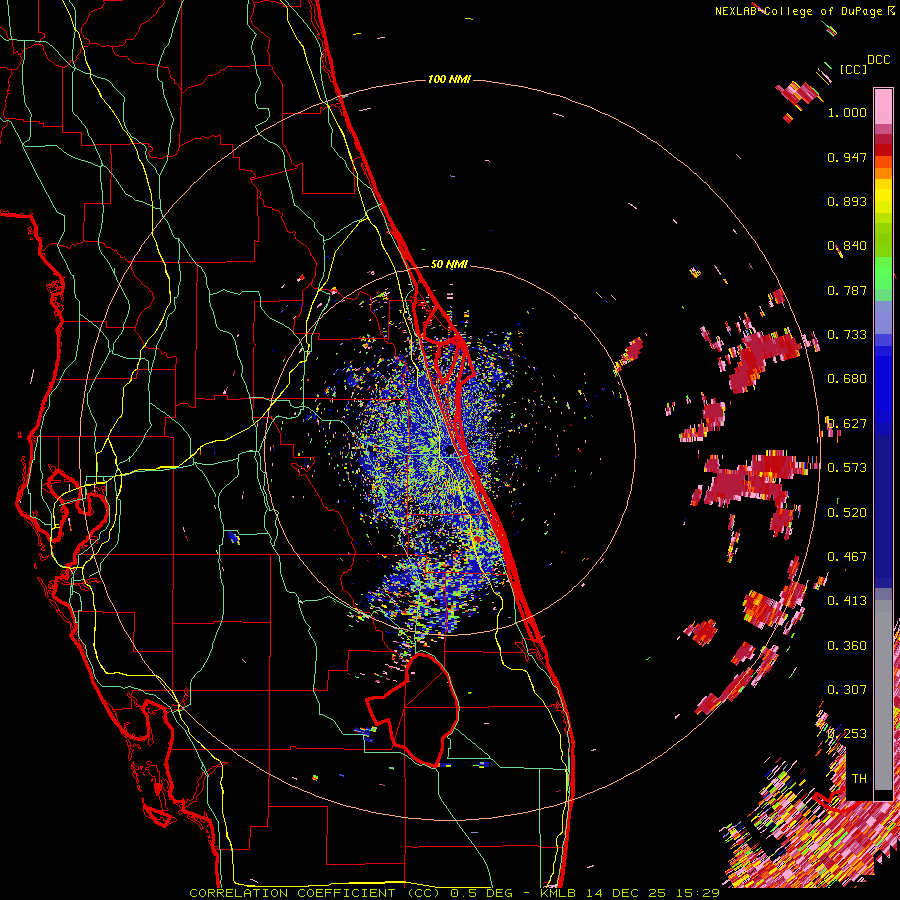This screenshot has width=900, height=900.
Task: Click the 100 NMI range ring label
Action: (x=449, y=79)
